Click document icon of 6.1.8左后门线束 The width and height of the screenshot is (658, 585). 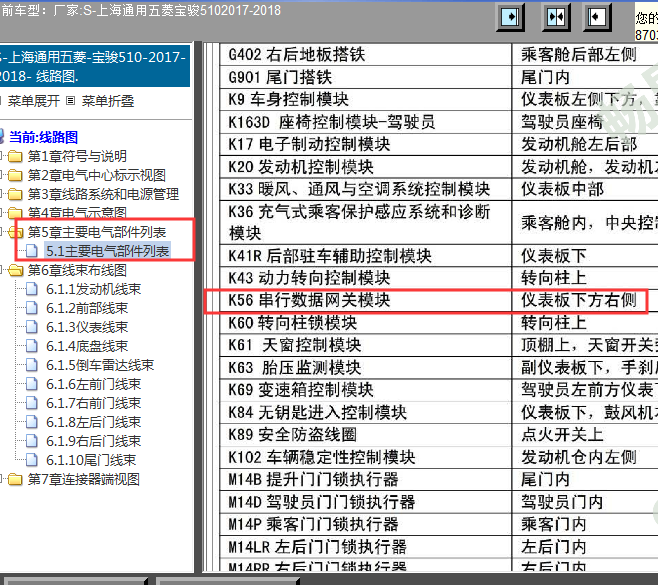click(32, 422)
